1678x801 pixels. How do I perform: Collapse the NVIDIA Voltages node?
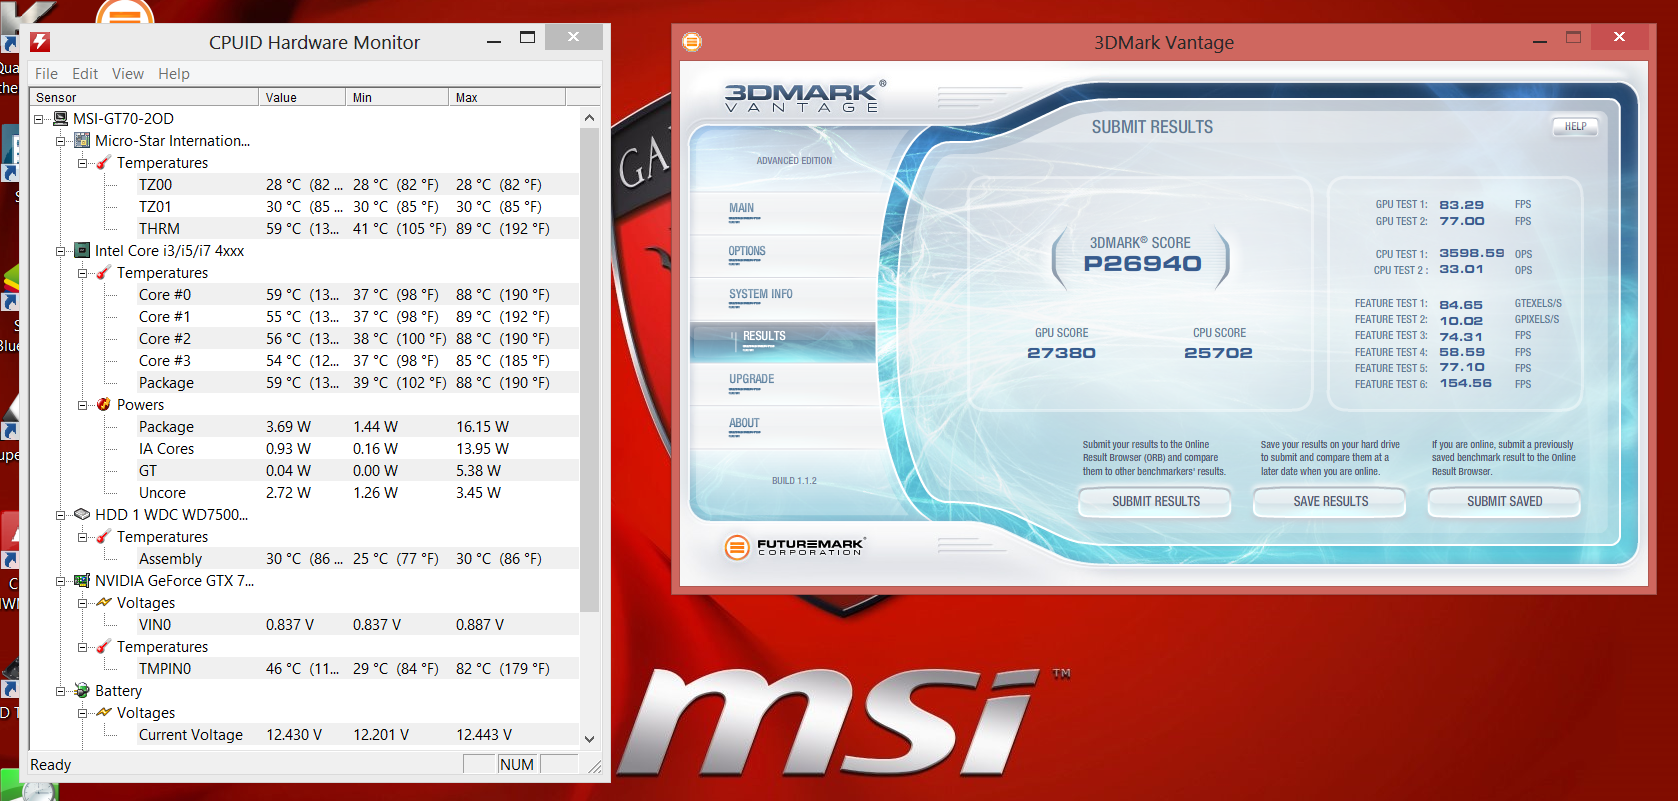(x=83, y=603)
